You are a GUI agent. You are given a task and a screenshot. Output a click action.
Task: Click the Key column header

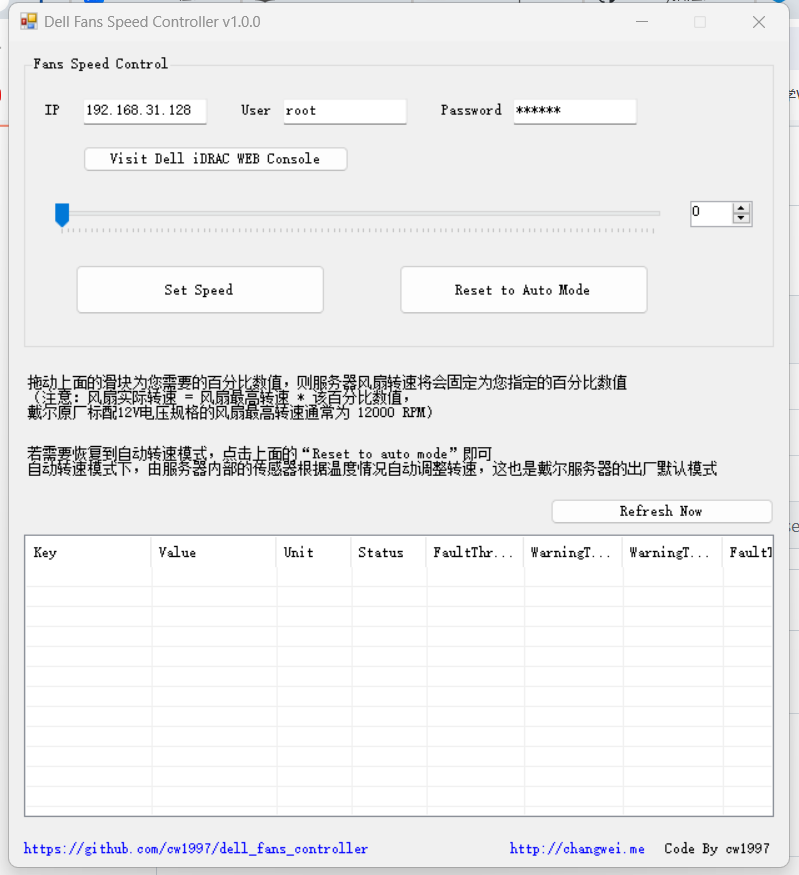(x=88, y=552)
